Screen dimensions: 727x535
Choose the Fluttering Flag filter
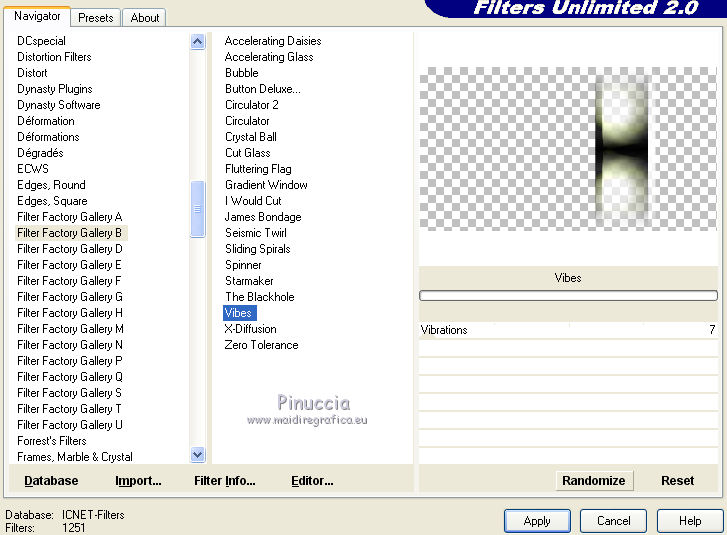[258, 169]
